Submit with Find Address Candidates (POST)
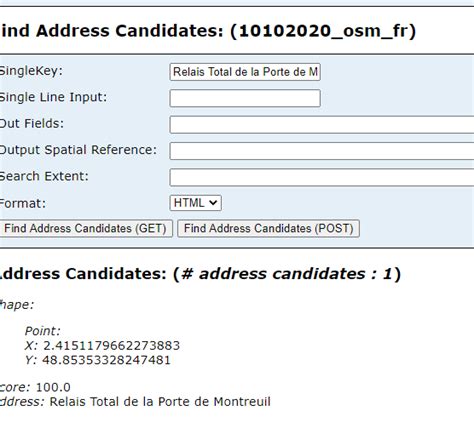This screenshot has height=428, width=474. coord(268,228)
